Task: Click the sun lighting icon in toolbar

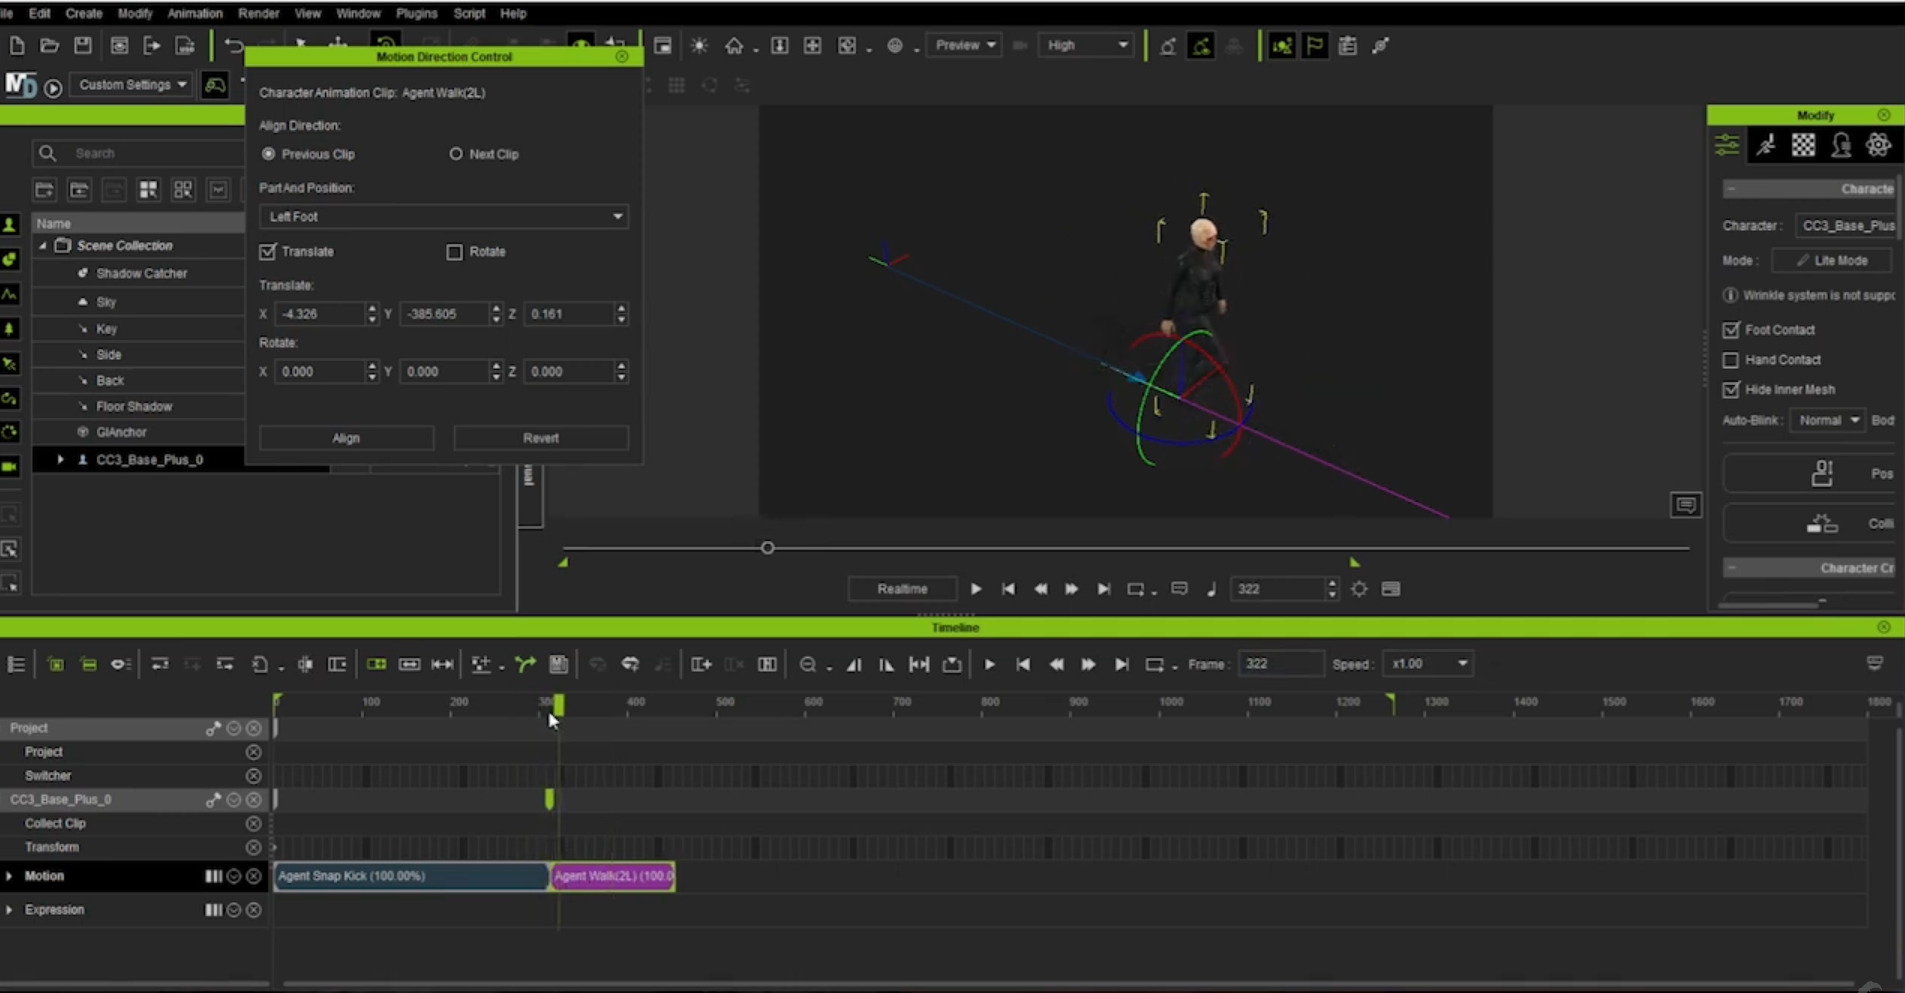Action: click(699, 46)
